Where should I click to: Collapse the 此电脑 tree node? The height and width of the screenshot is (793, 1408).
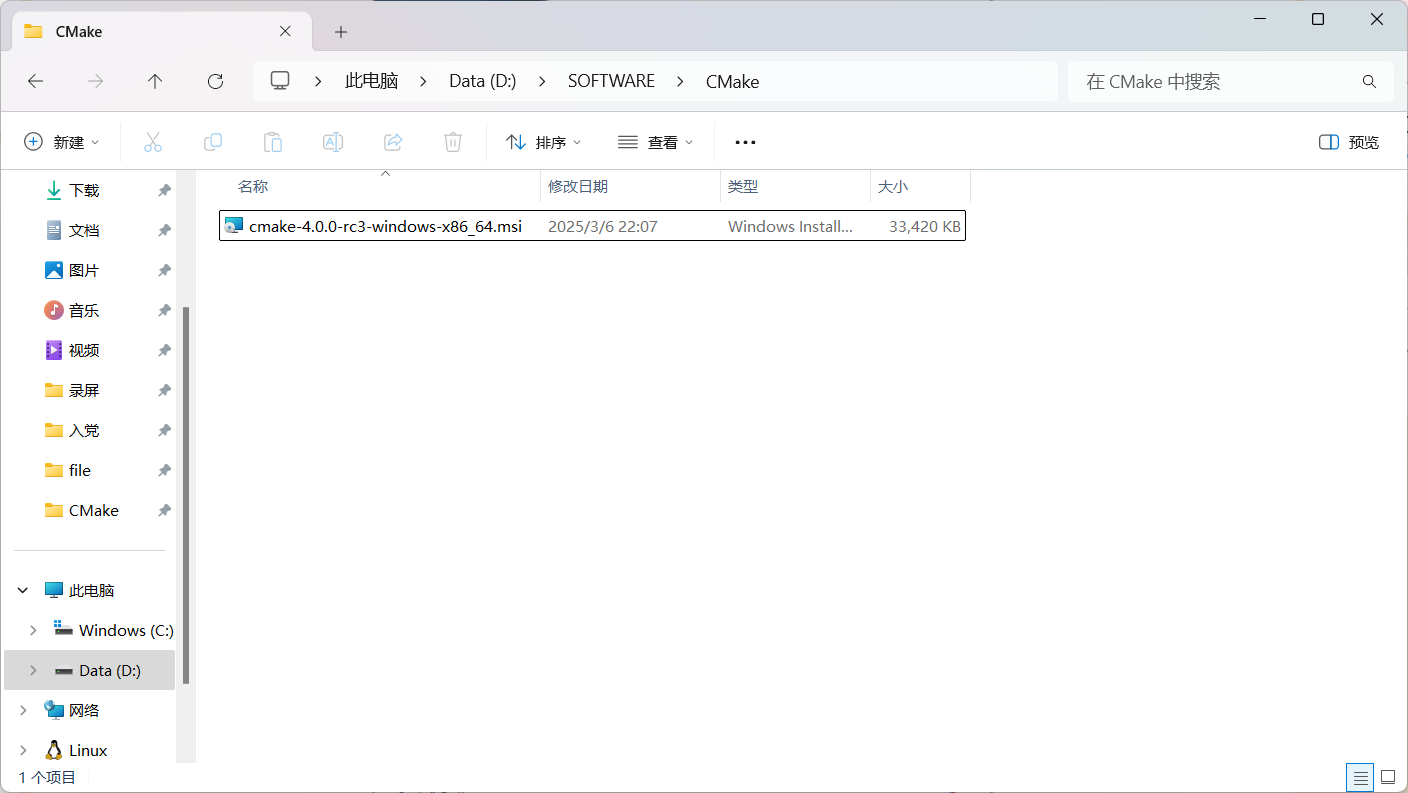pos(23,591)
